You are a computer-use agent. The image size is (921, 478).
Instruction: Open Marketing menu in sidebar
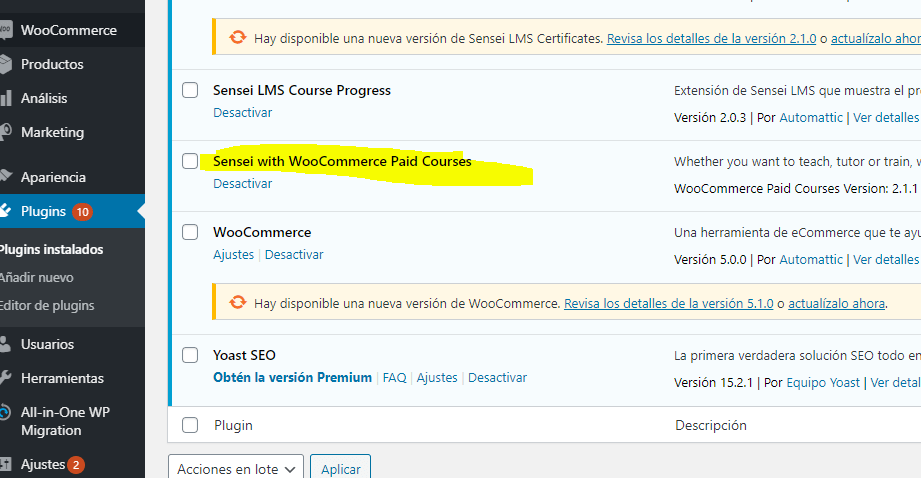[52, 132]
